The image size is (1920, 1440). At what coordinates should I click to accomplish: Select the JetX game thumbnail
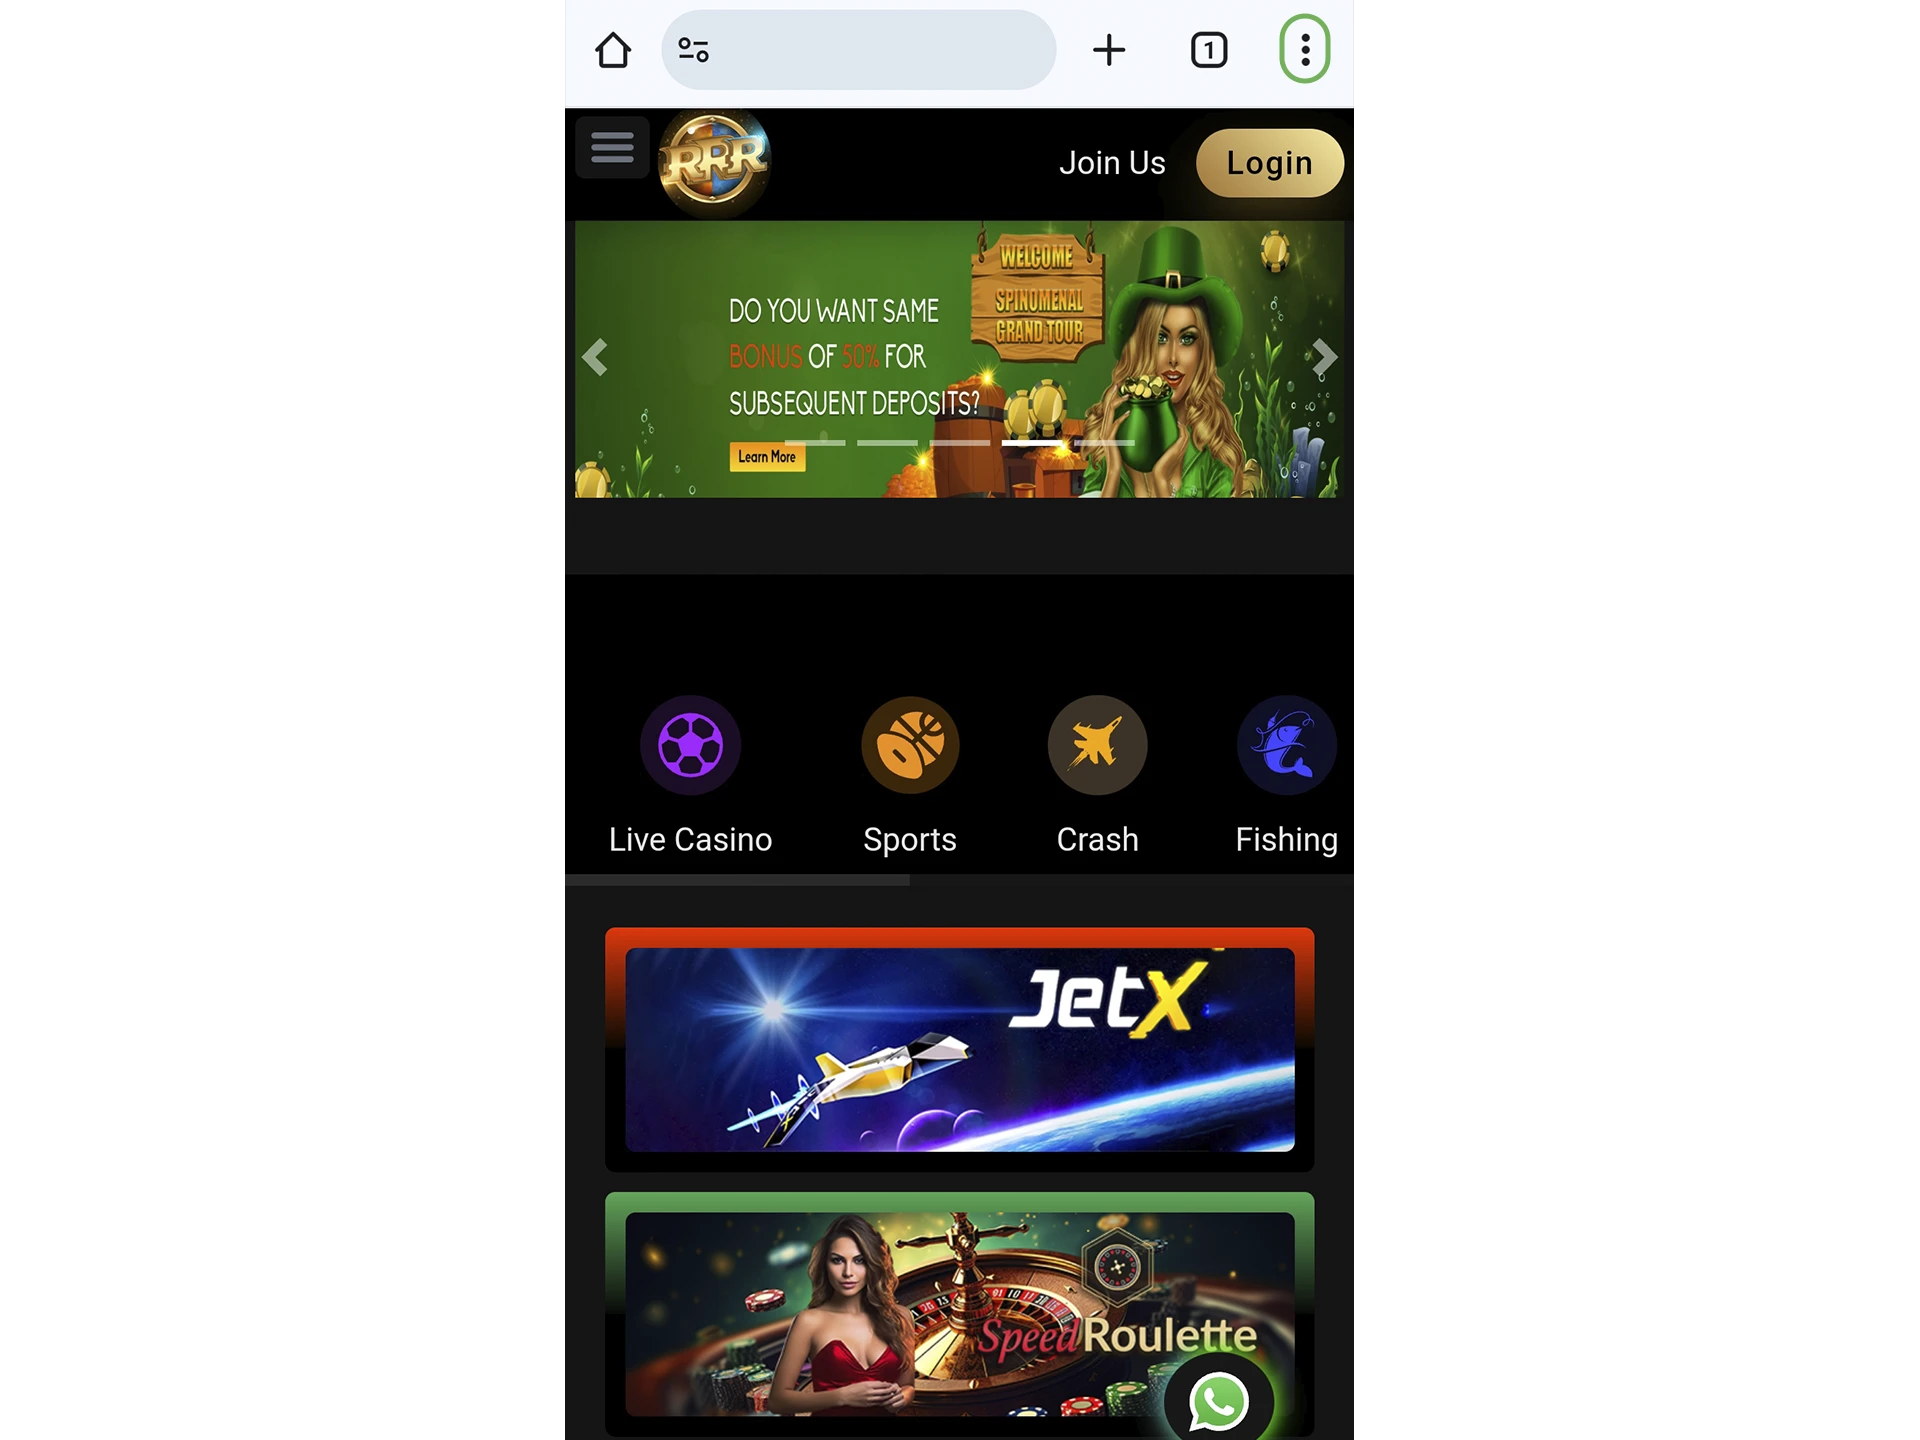(x=958, y=1048)
